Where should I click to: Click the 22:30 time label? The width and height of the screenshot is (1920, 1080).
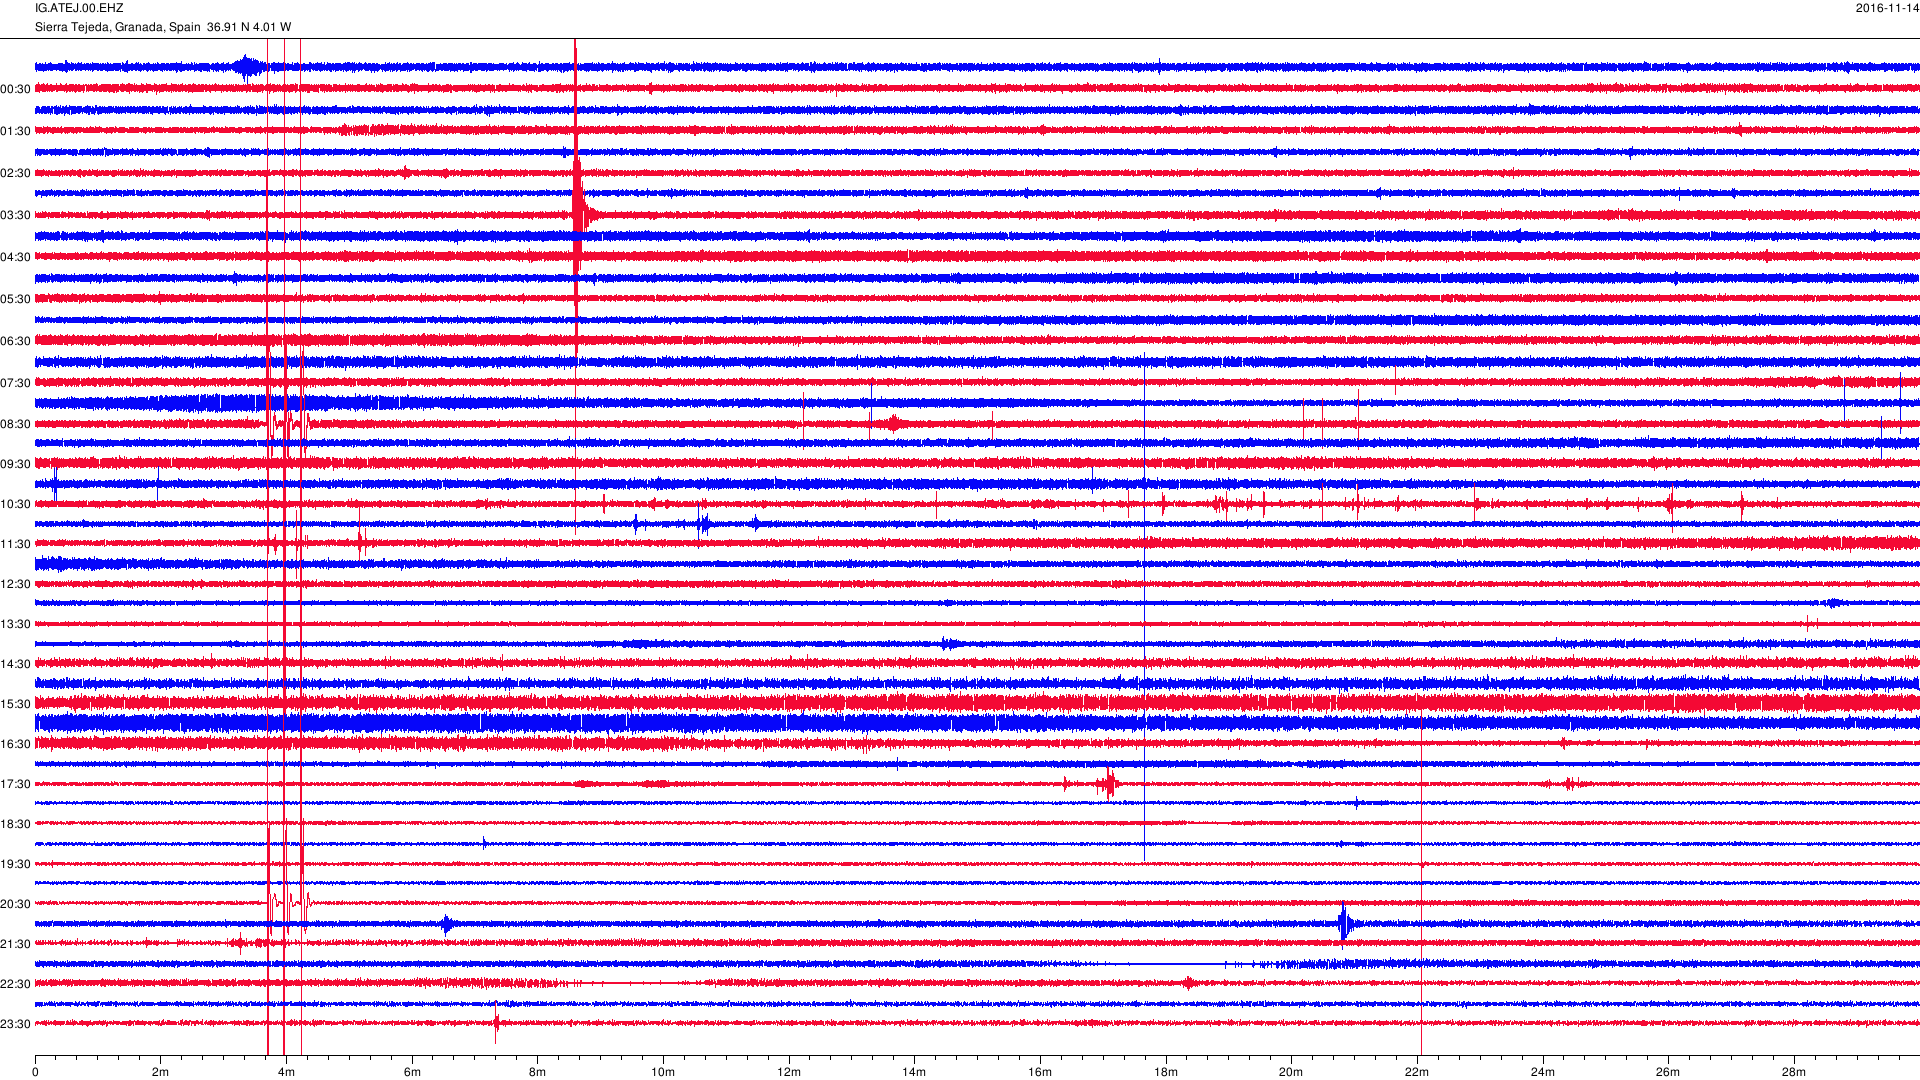15,984
